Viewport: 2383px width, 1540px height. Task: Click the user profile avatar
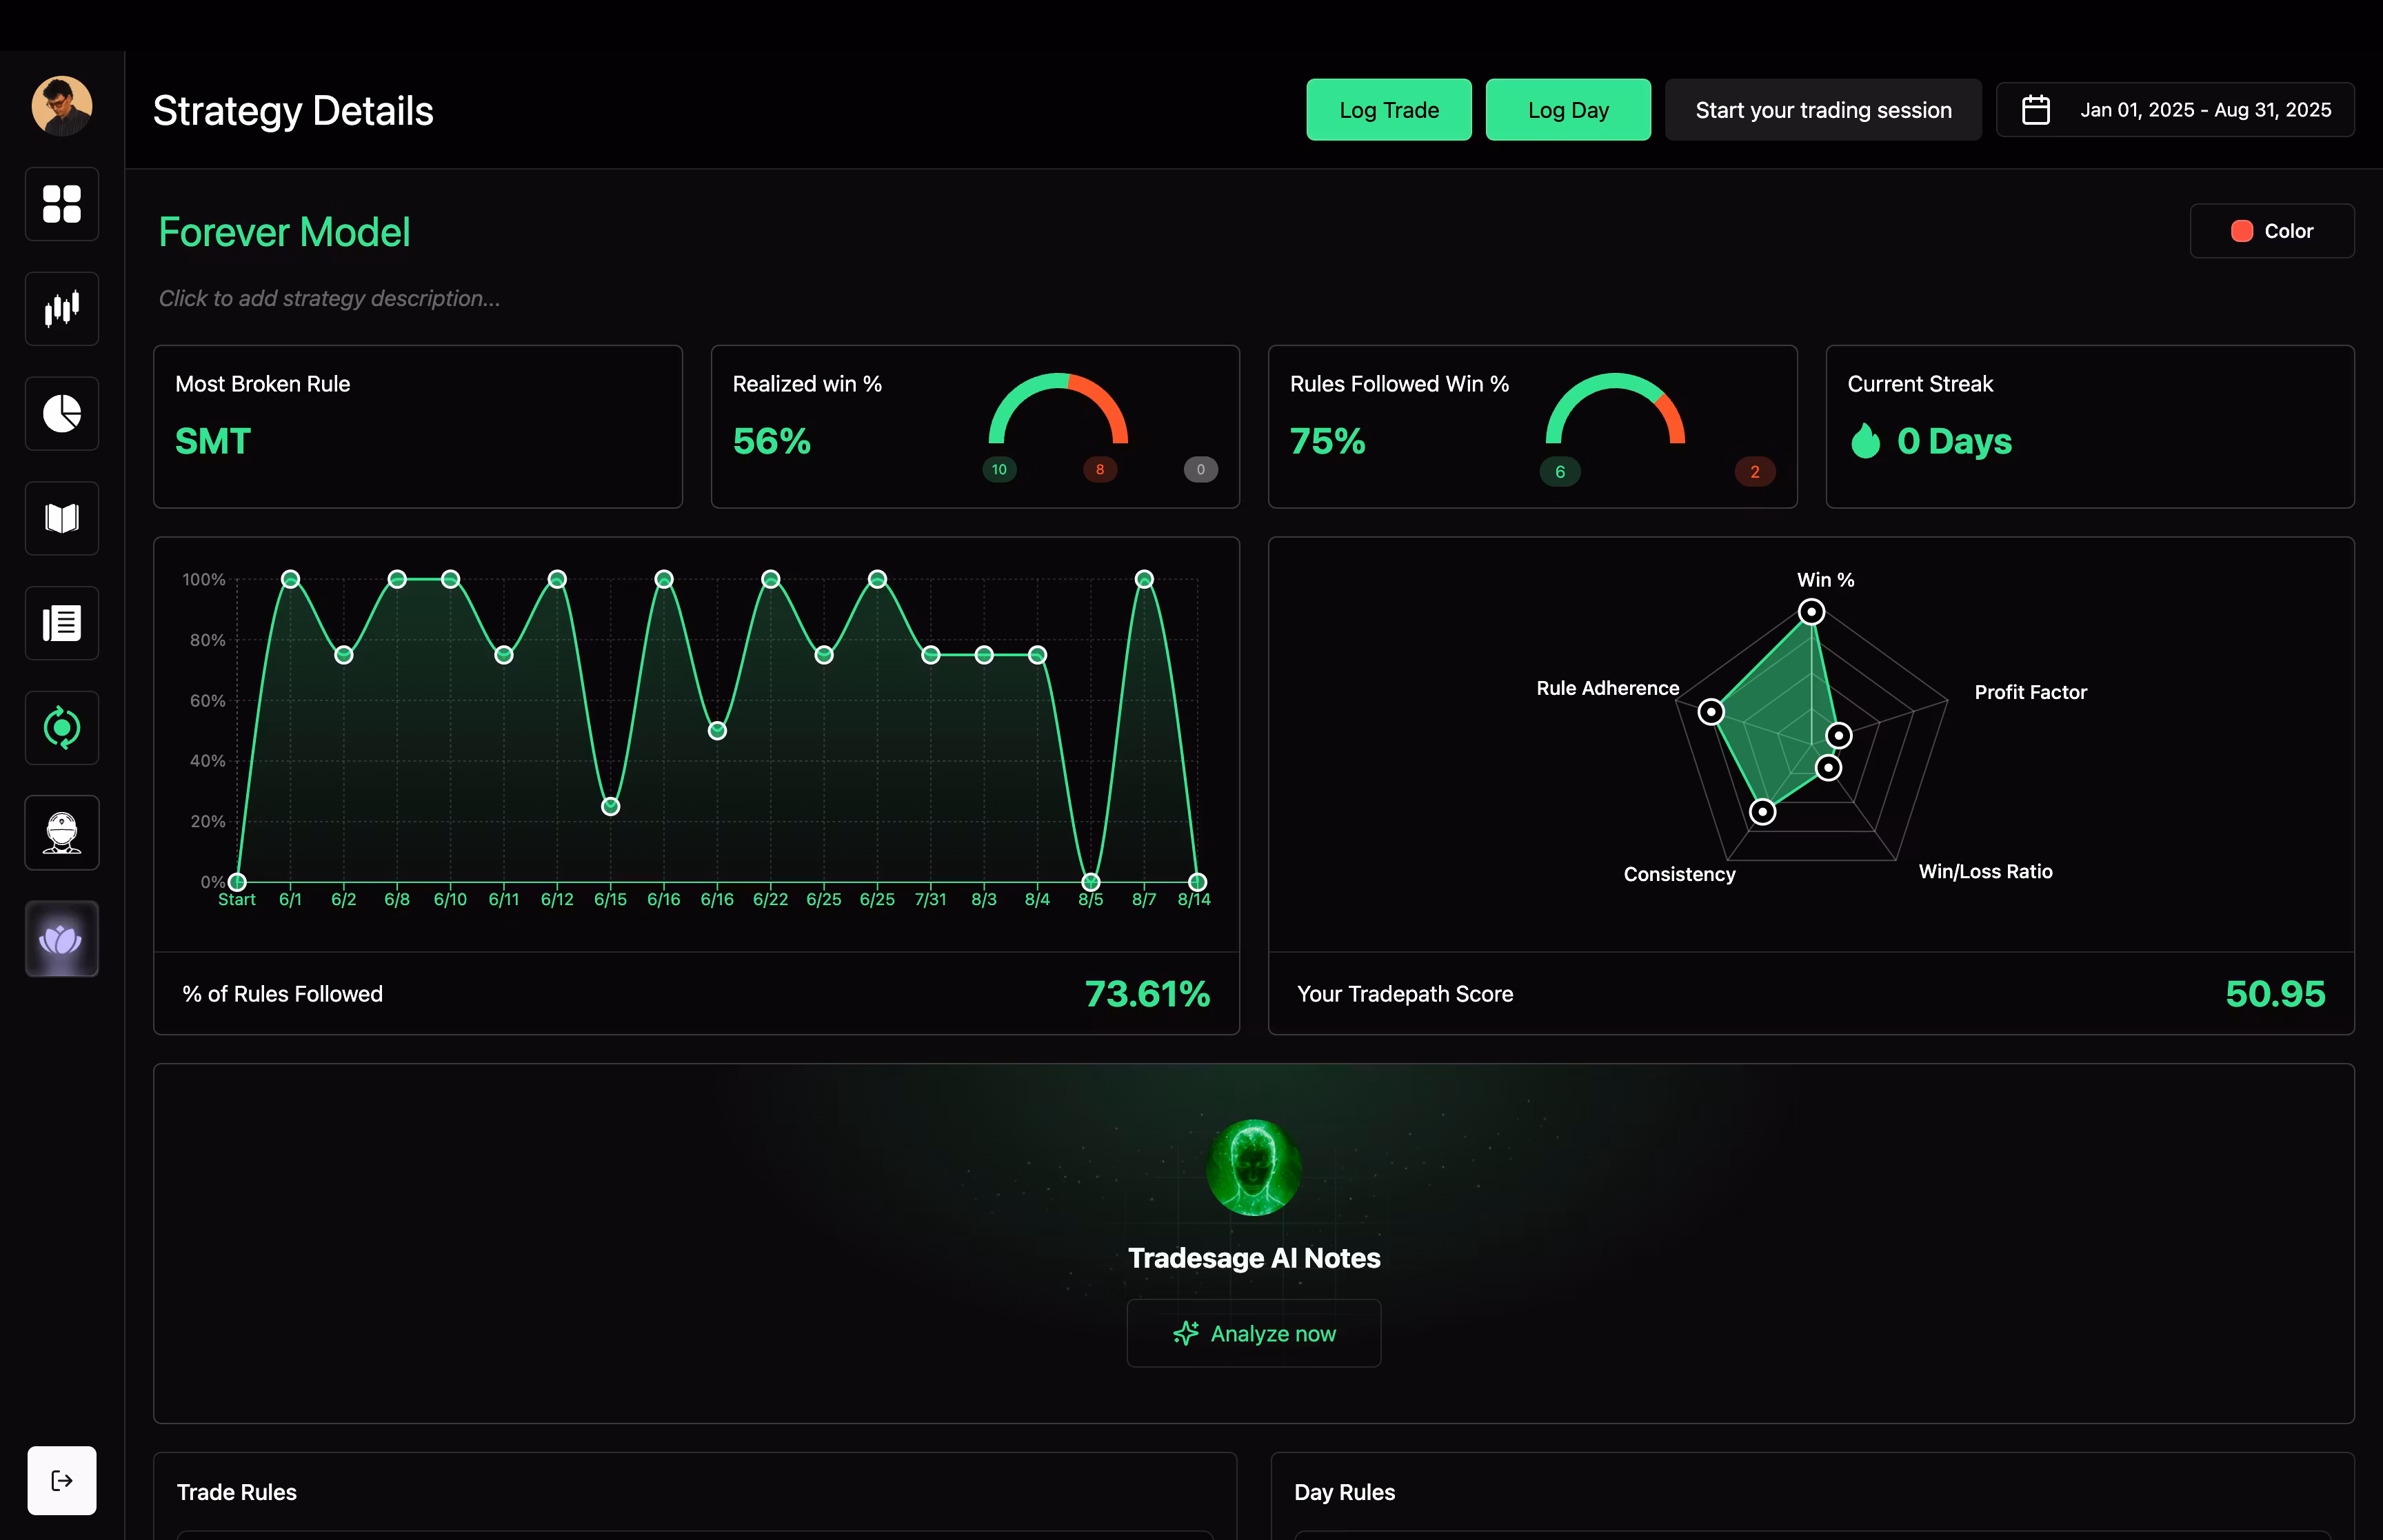point(62,106)
